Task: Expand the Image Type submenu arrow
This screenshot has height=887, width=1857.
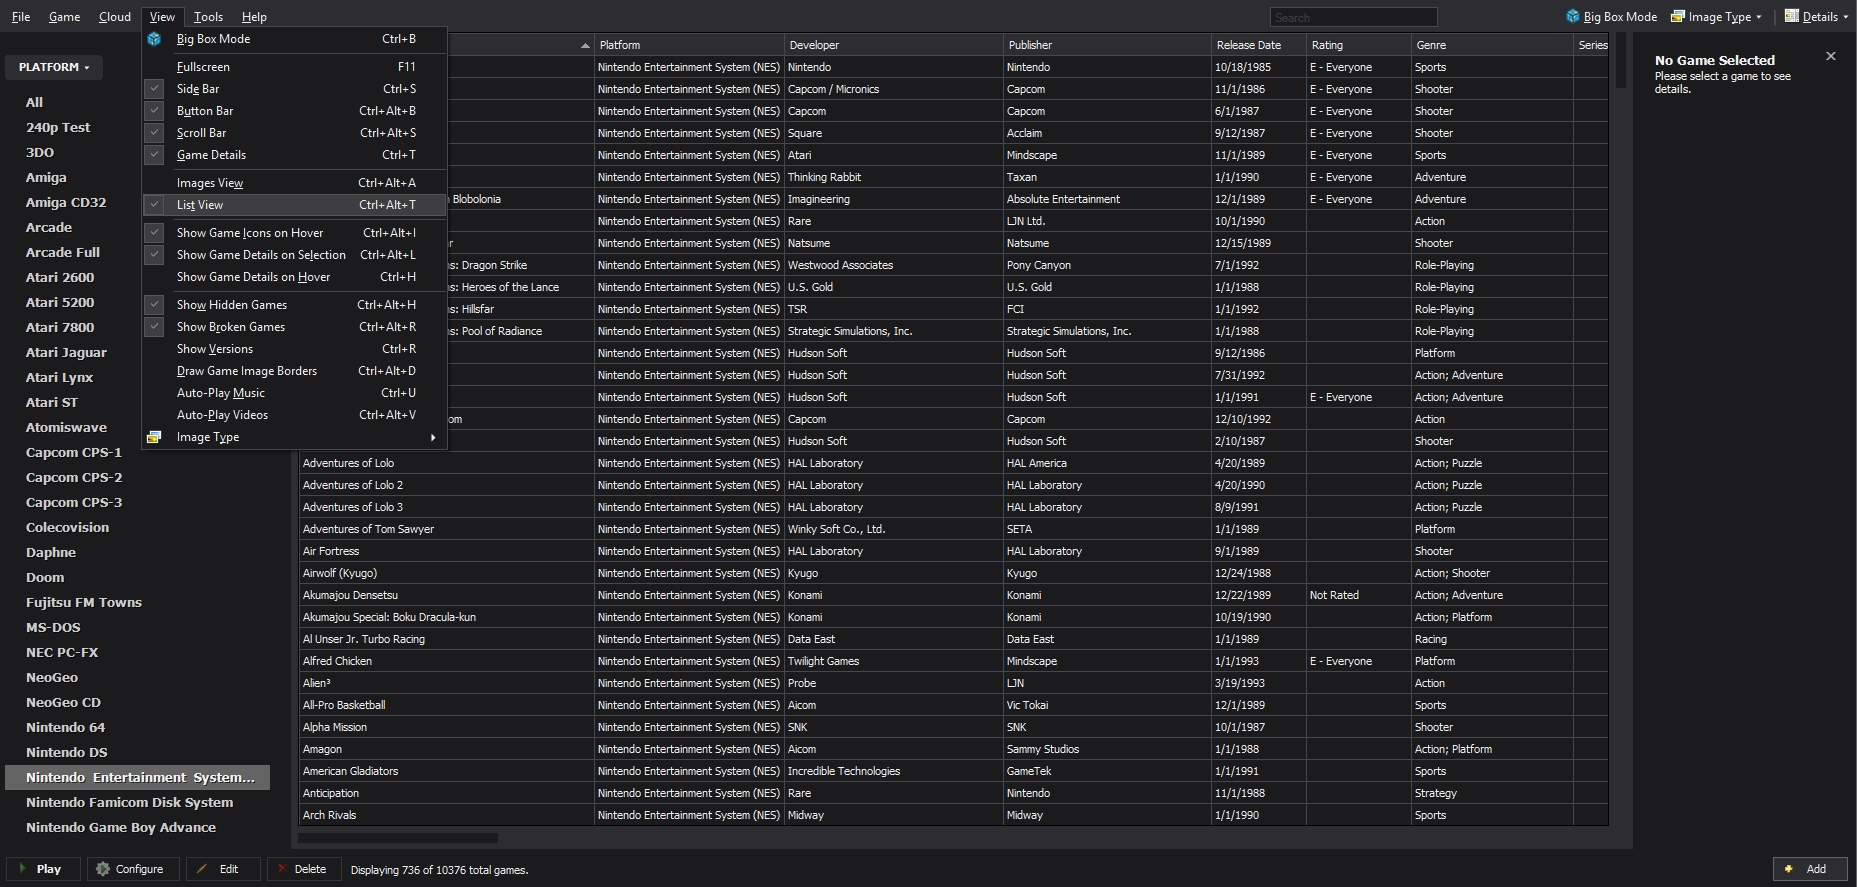Action: (x=433, y=437)
